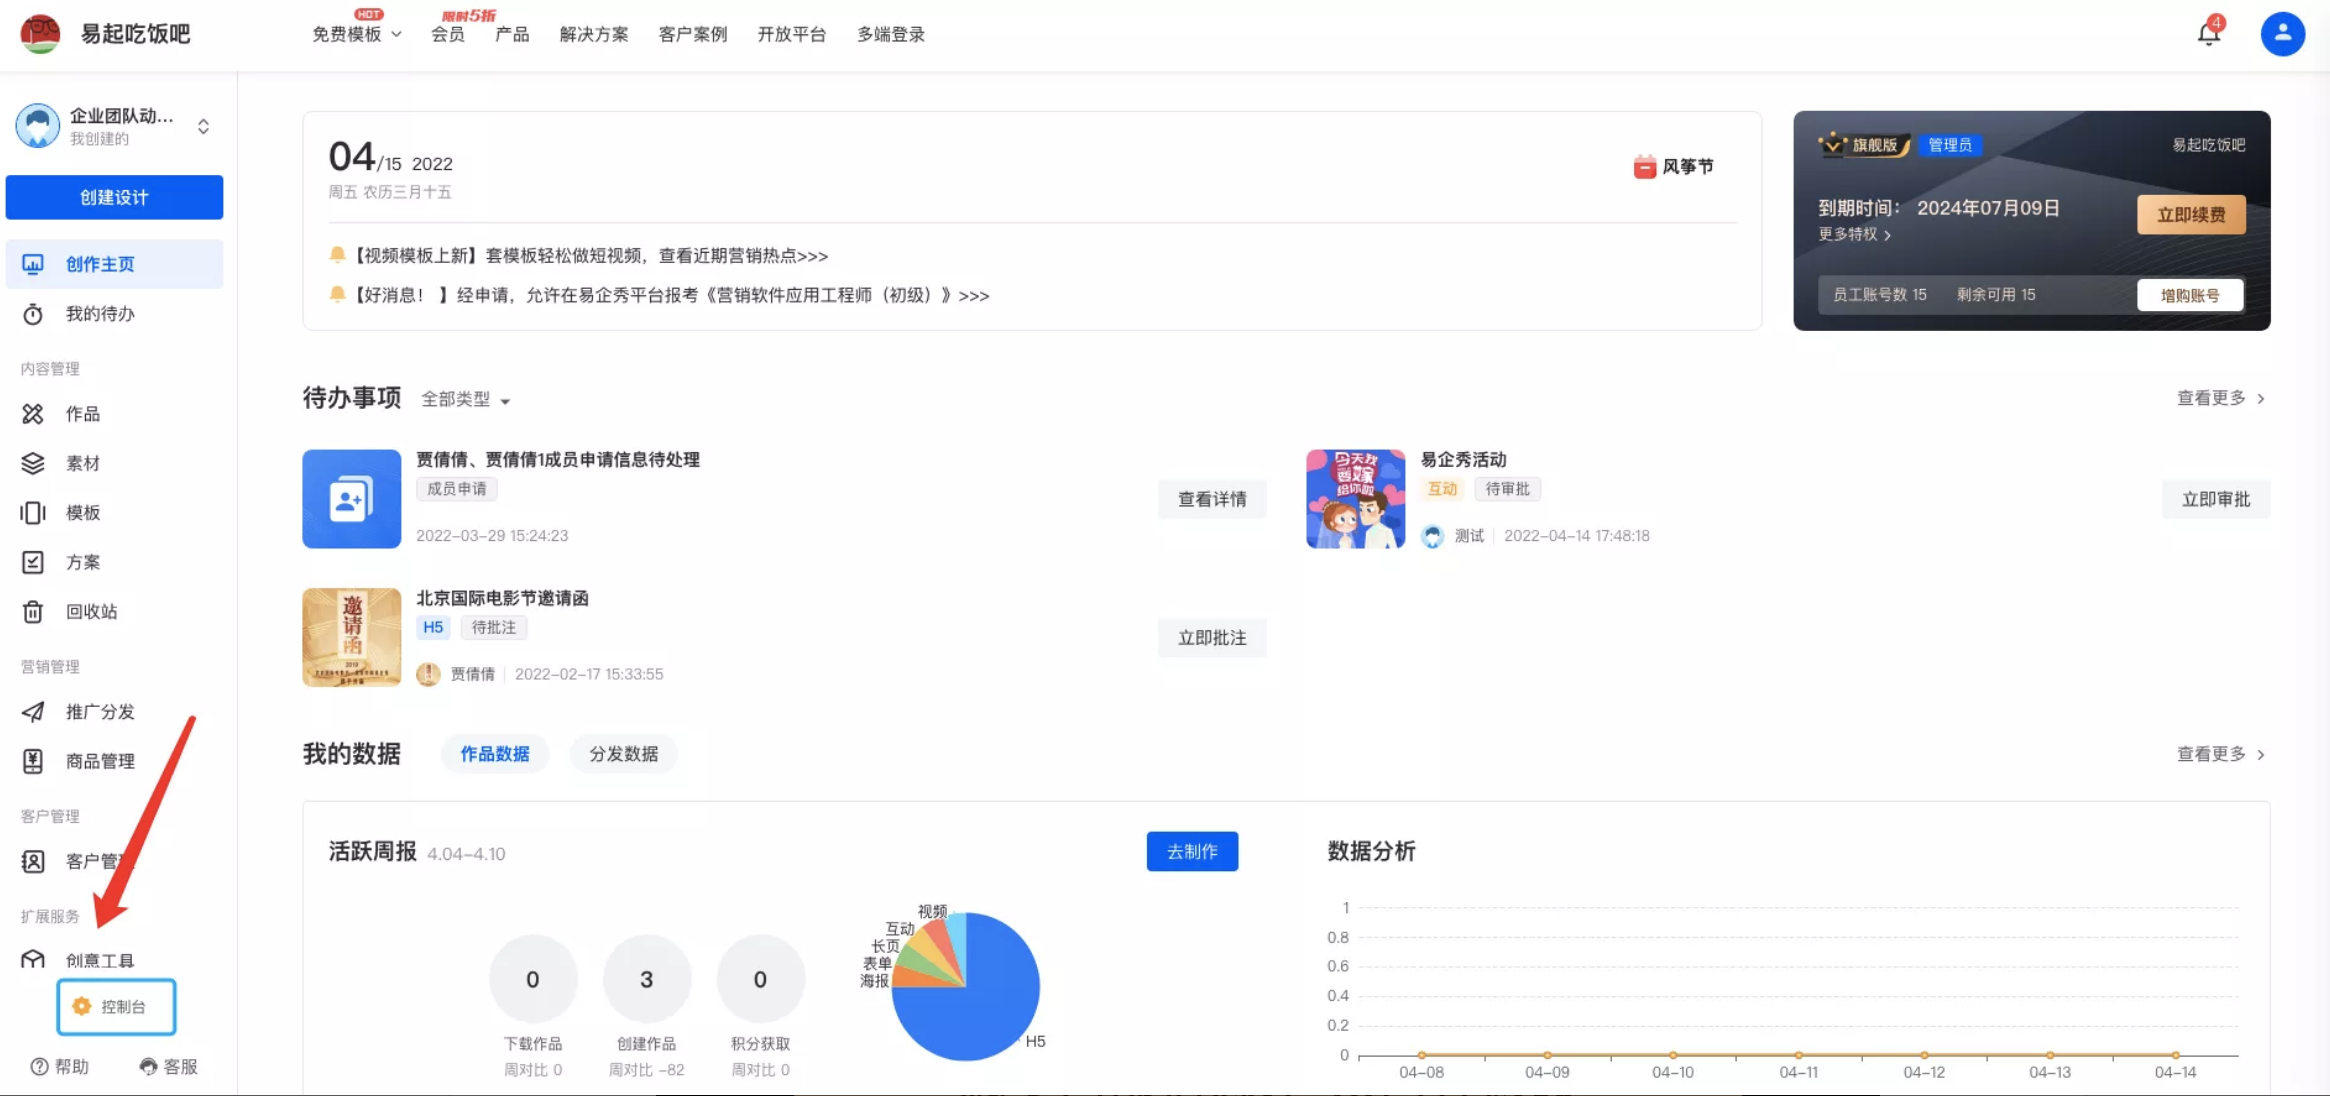Click the 创建作品 count circle showing 3
This screenshot has width=2330, height=1096.
coord(647,979)
